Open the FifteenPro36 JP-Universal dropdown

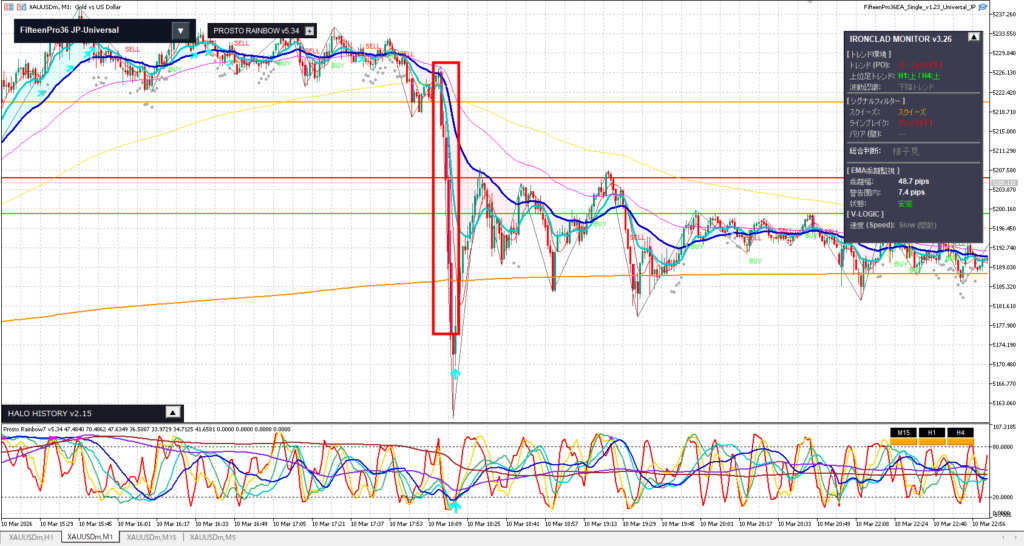click(179, 30)
